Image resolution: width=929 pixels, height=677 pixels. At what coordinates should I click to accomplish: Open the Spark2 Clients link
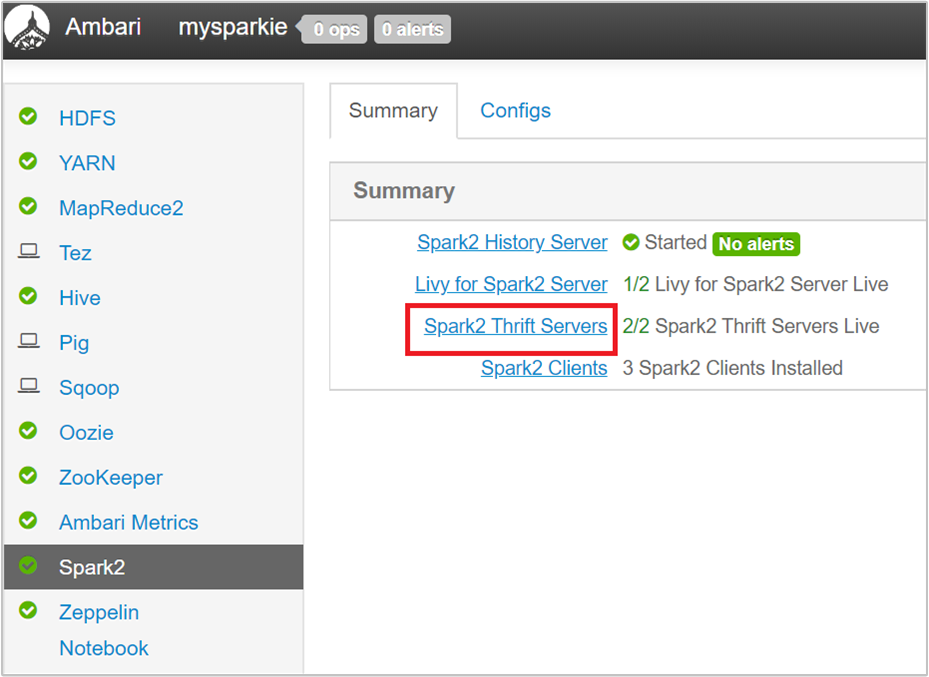(544, 368)
